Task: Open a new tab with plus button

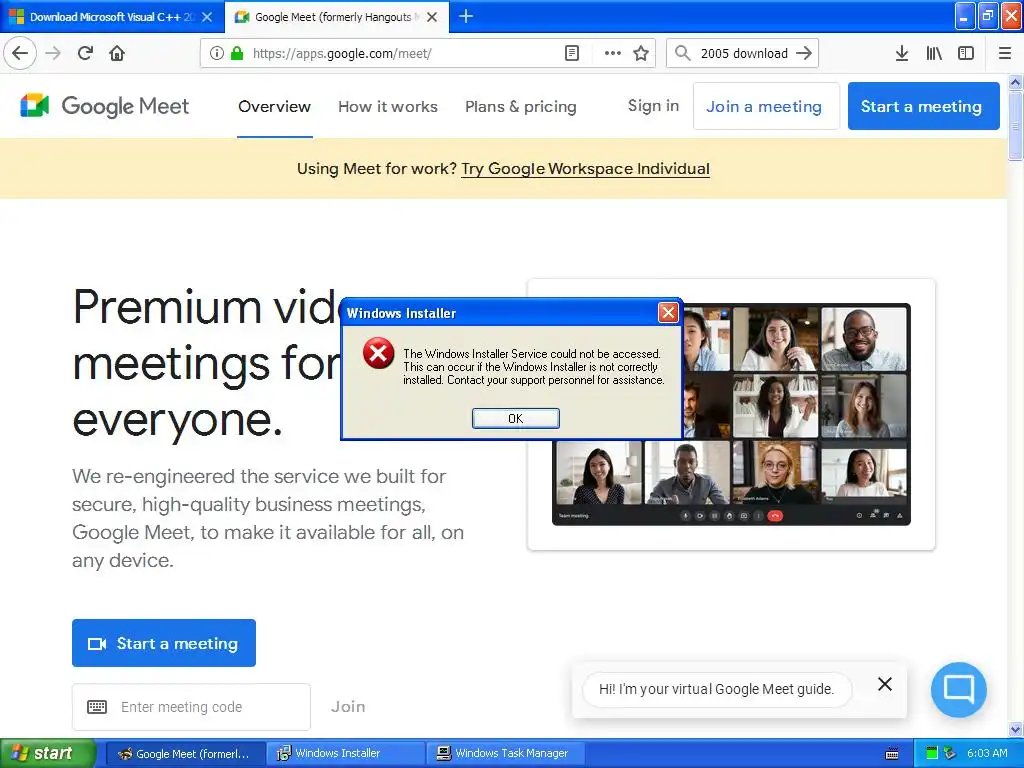Action: [x=466, y=16]
